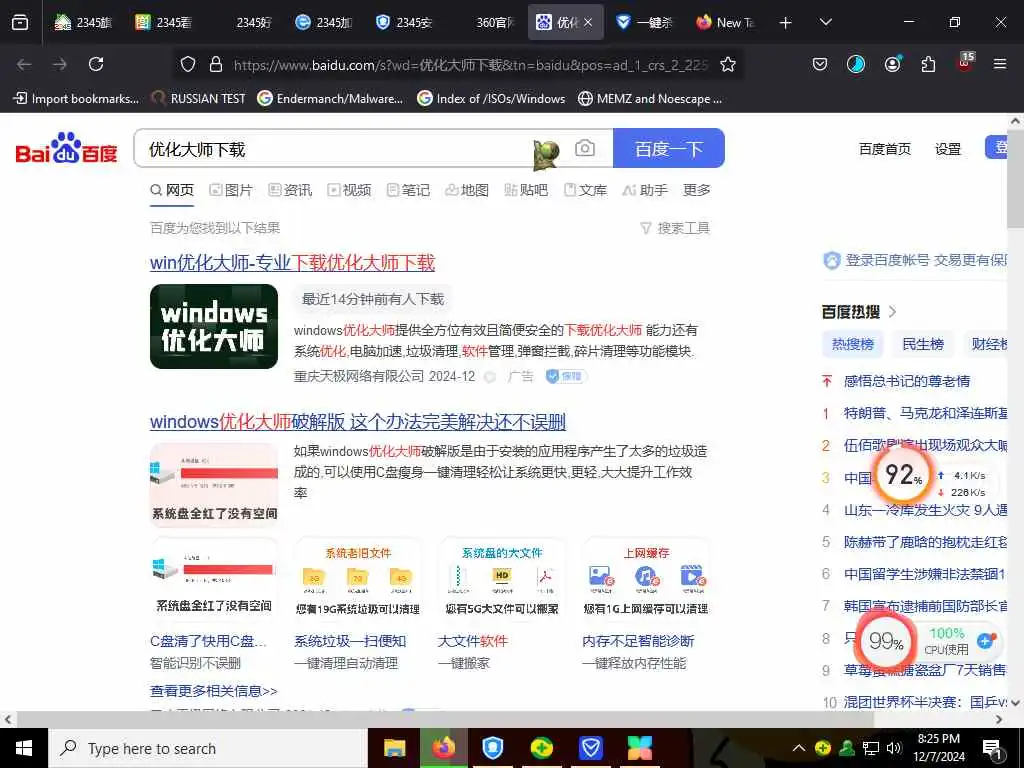Open Firefox hamburger application menu

pos(1000,64)
